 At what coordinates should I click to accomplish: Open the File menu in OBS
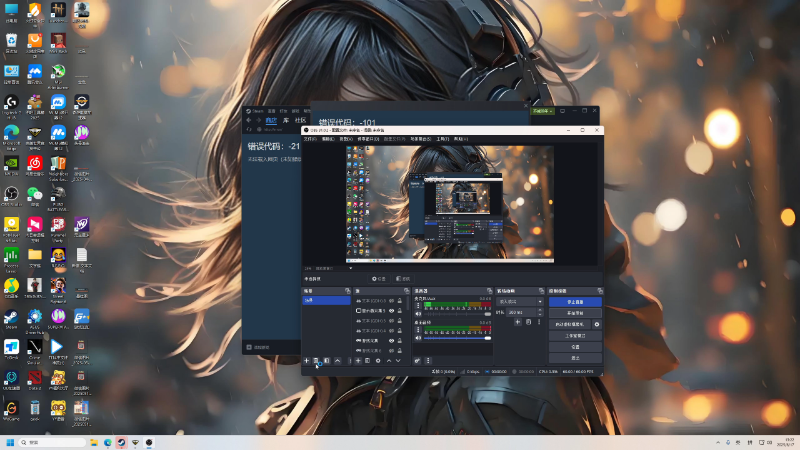[310, 139]
